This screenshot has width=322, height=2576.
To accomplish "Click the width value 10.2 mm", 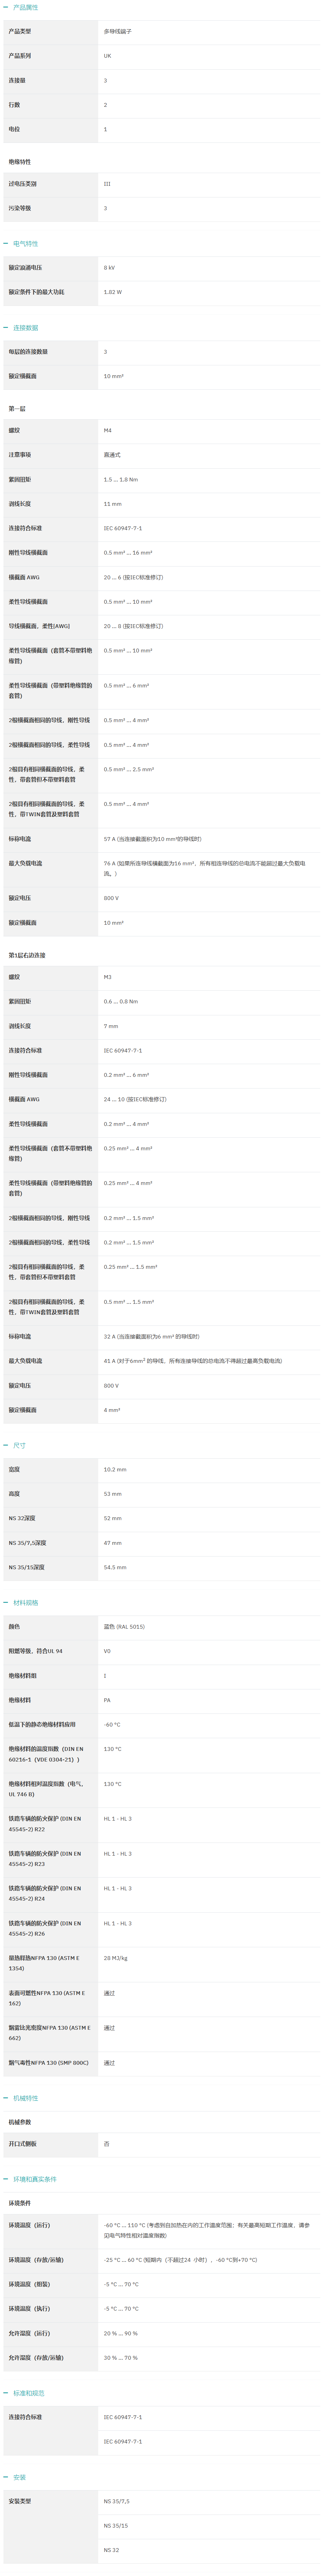I will click(x=115, y=1469).
